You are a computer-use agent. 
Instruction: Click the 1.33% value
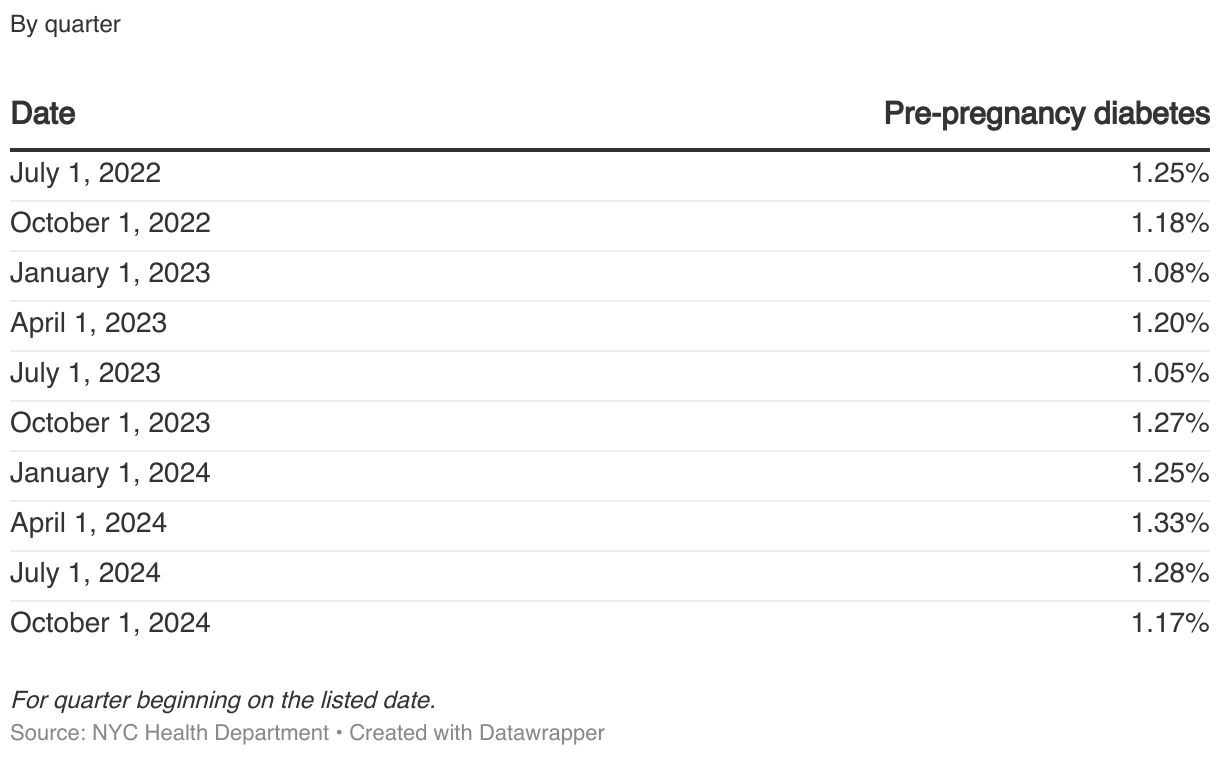point(1171,523)
